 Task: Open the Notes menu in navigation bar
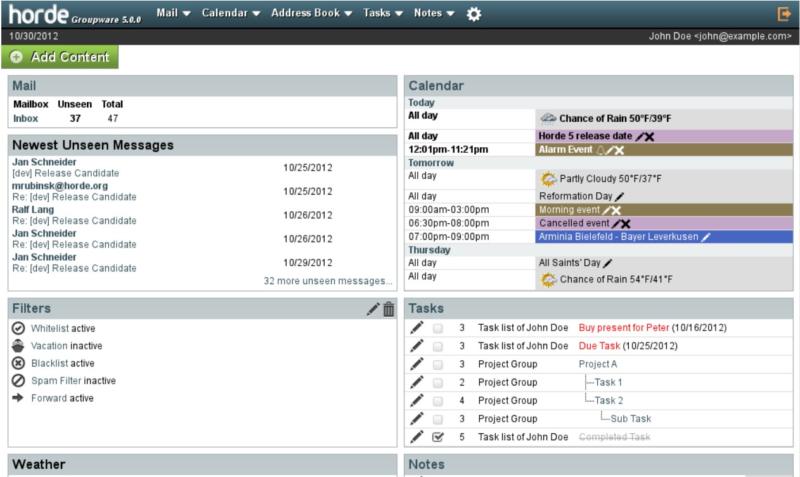pos(433,14)
